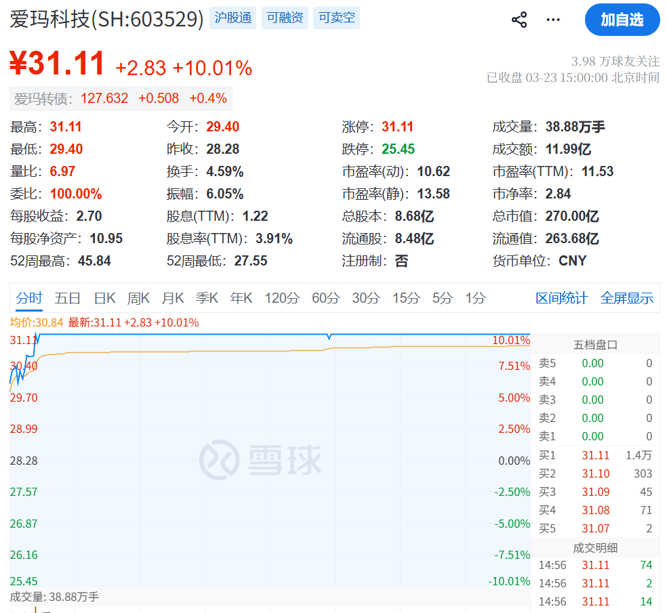Select the 周K chart tab
Screen dimensions: 667x613
tap(138, 298)
